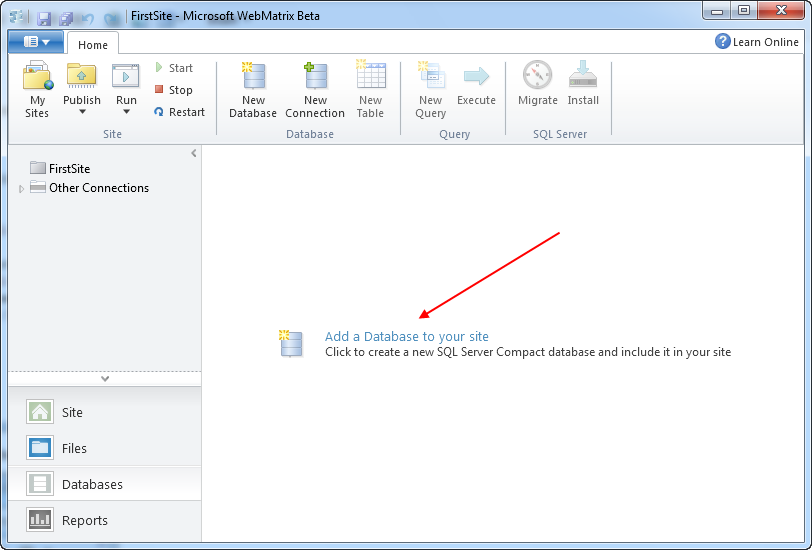
Task: Switch to the Reports workspace
Action: [x=105, y=520]
